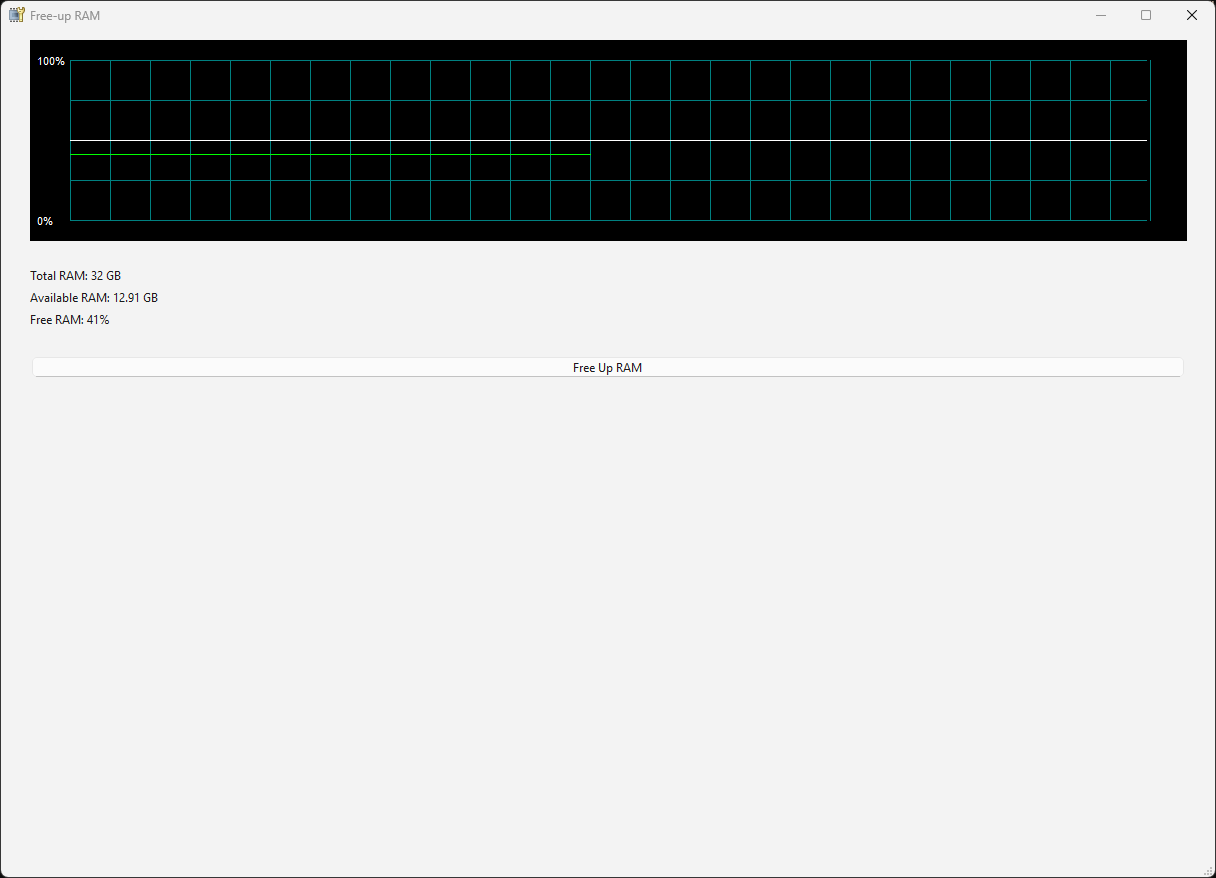Minimize the Free-up RAM window
This screenshot has width=1216, height=878.
(x=1101, y=15)
